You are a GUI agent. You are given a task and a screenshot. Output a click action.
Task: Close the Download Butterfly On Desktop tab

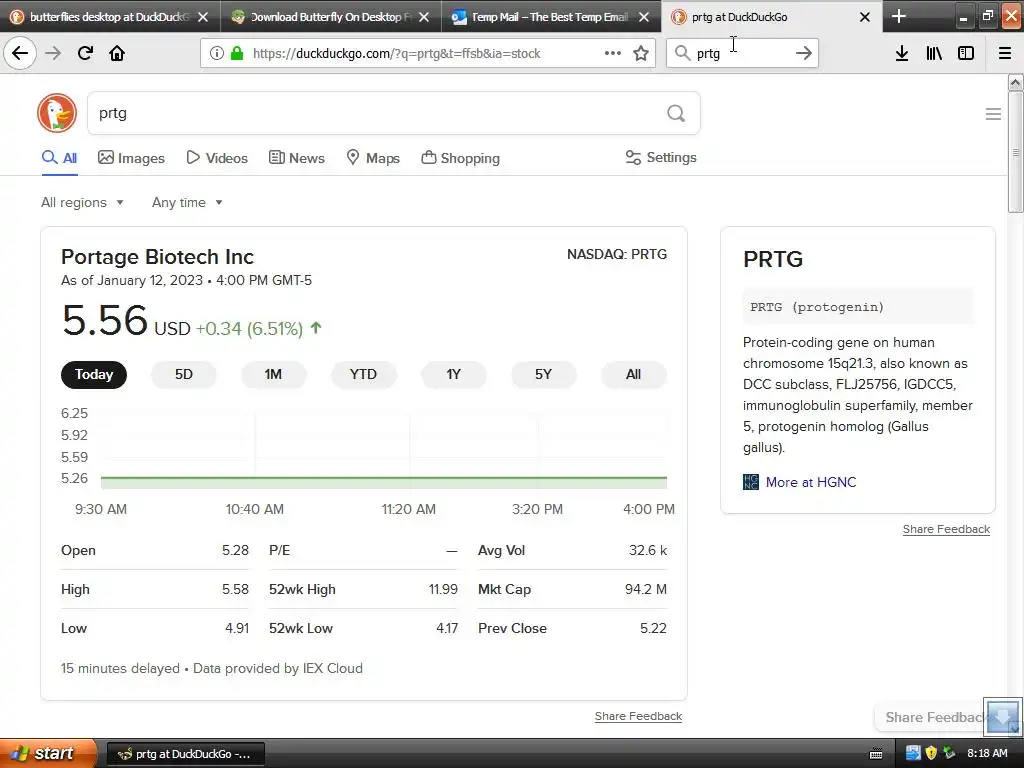coord(424,17)
